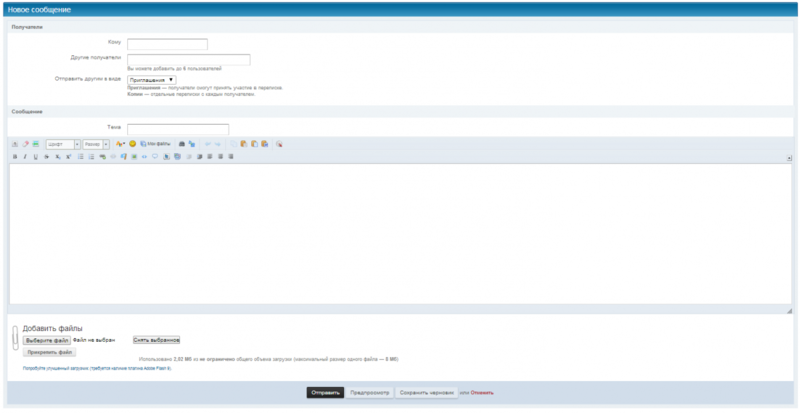Align text right in editor

point(231,157)
